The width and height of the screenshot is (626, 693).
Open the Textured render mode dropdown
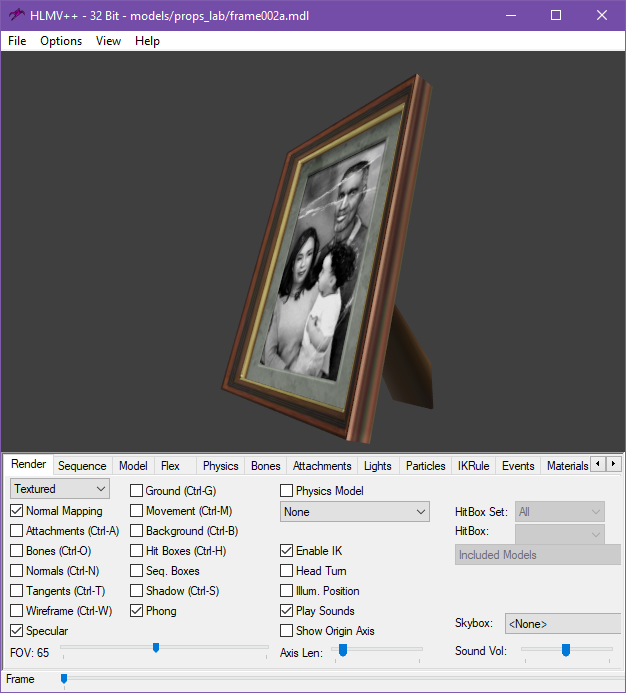[x=60, y=489]
